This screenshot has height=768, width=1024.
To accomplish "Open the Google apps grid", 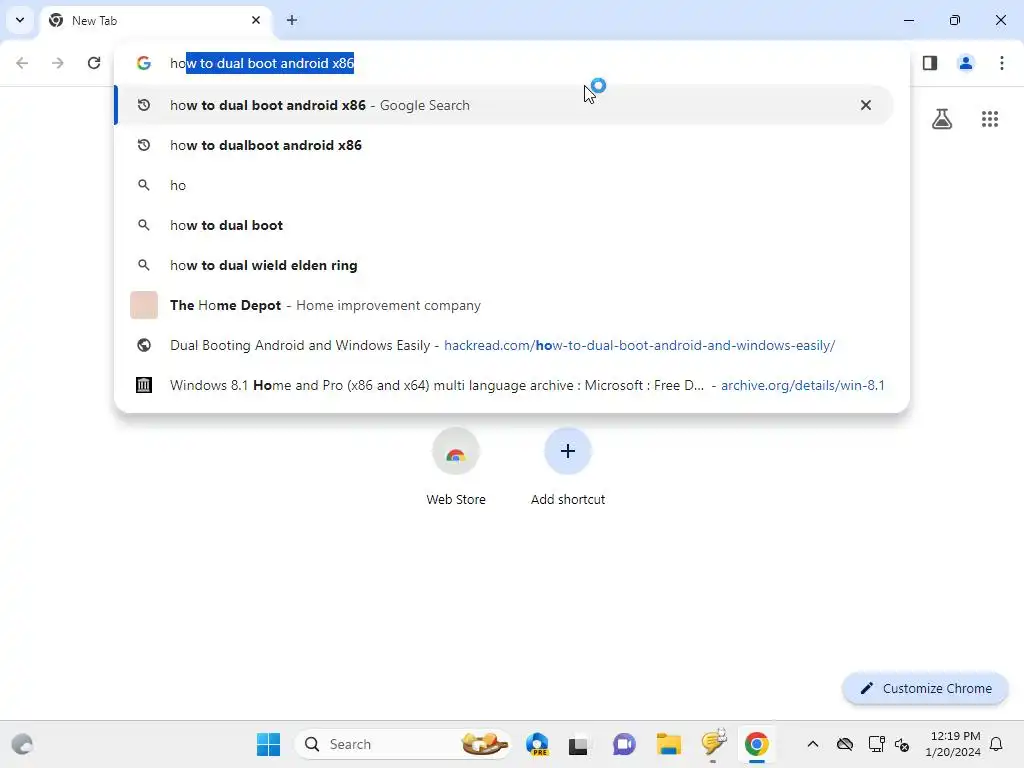I will point(990,119).
